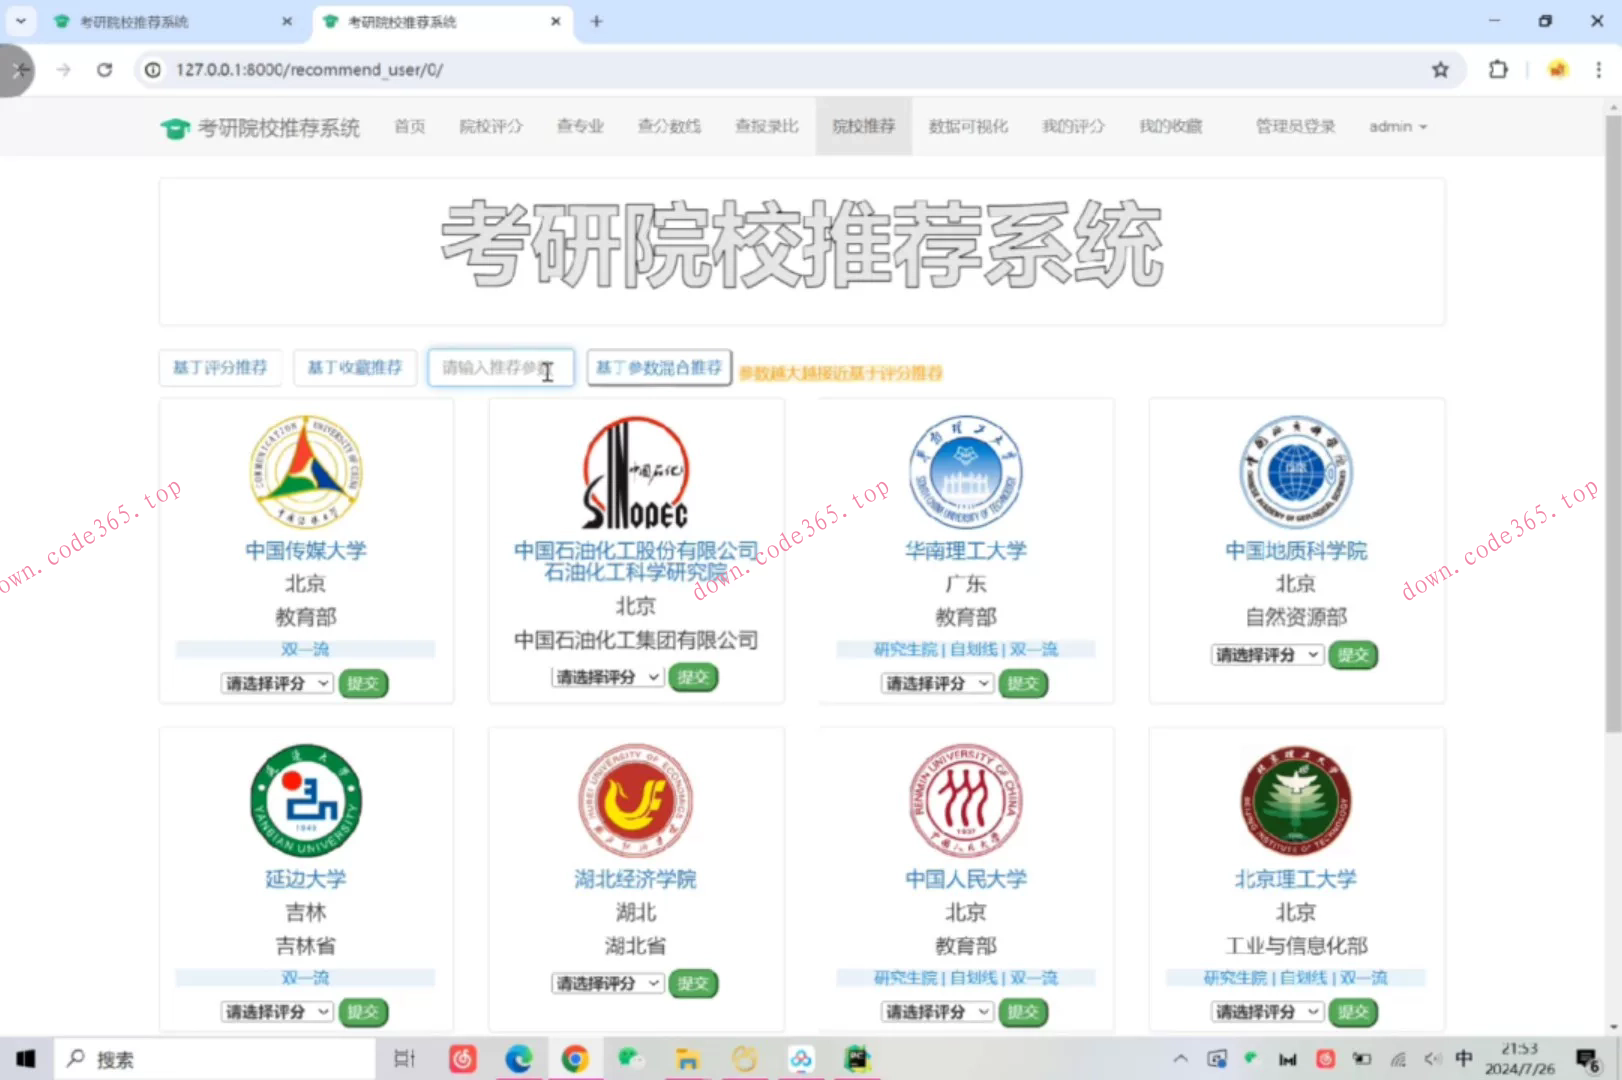
Task: Open File Explorer on the taskbar
Action: click(687, 1058)
